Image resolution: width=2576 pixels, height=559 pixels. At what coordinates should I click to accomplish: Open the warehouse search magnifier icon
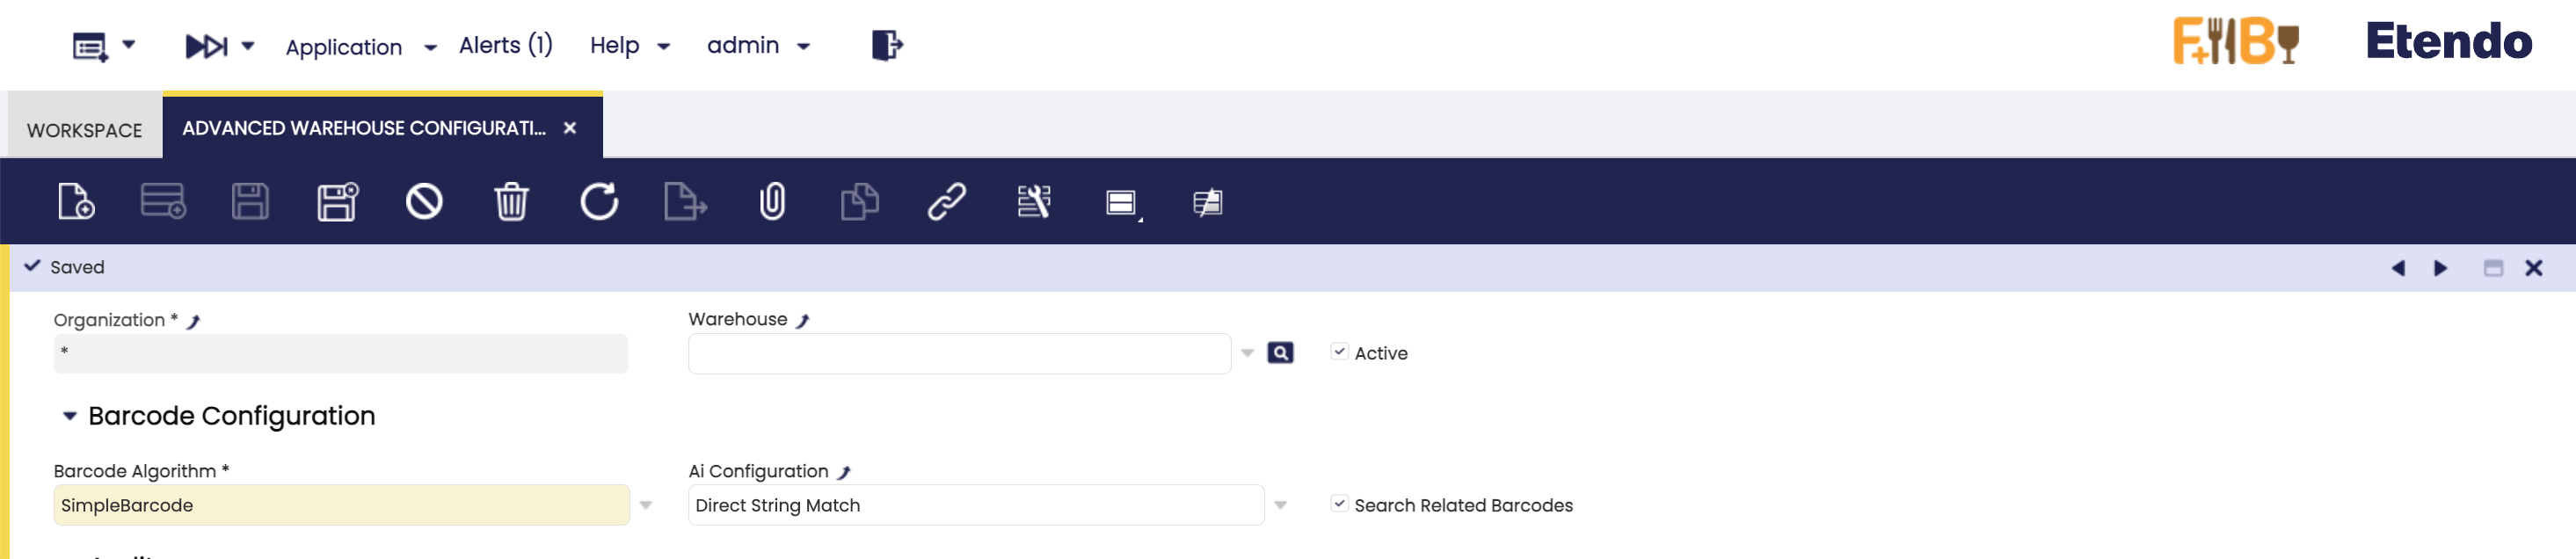point(1280,353)
